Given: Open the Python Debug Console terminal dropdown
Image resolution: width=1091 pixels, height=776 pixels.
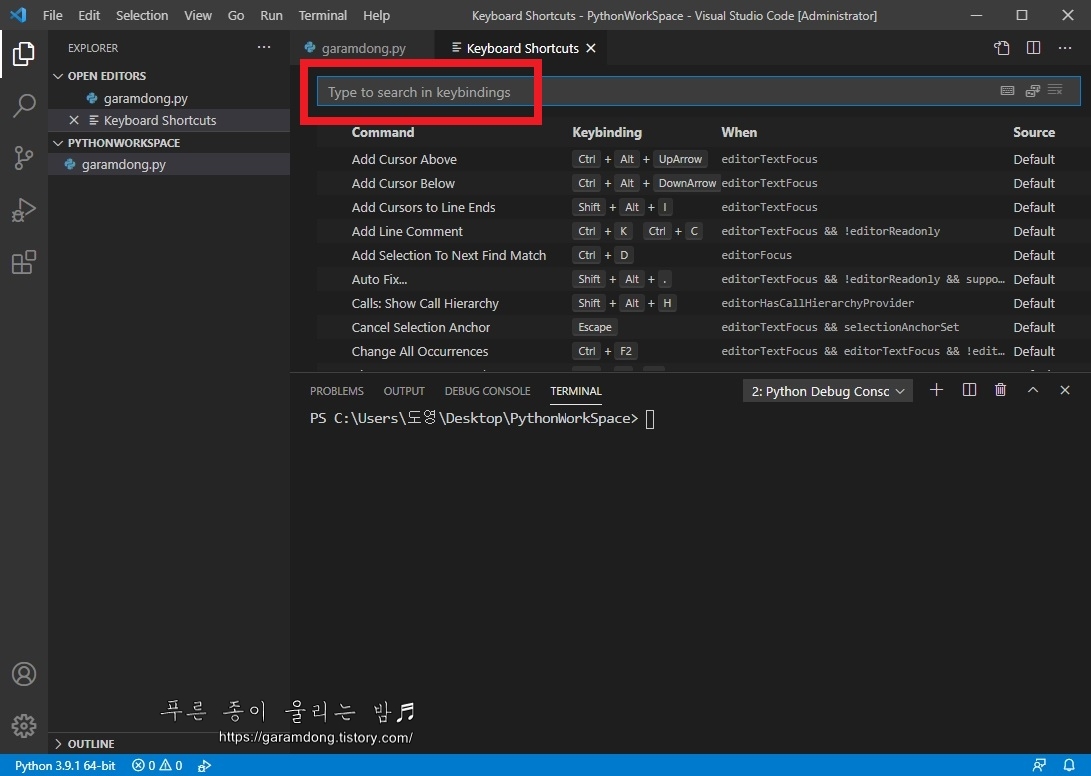Looking at the screenshot, I should tap(827, 391).
